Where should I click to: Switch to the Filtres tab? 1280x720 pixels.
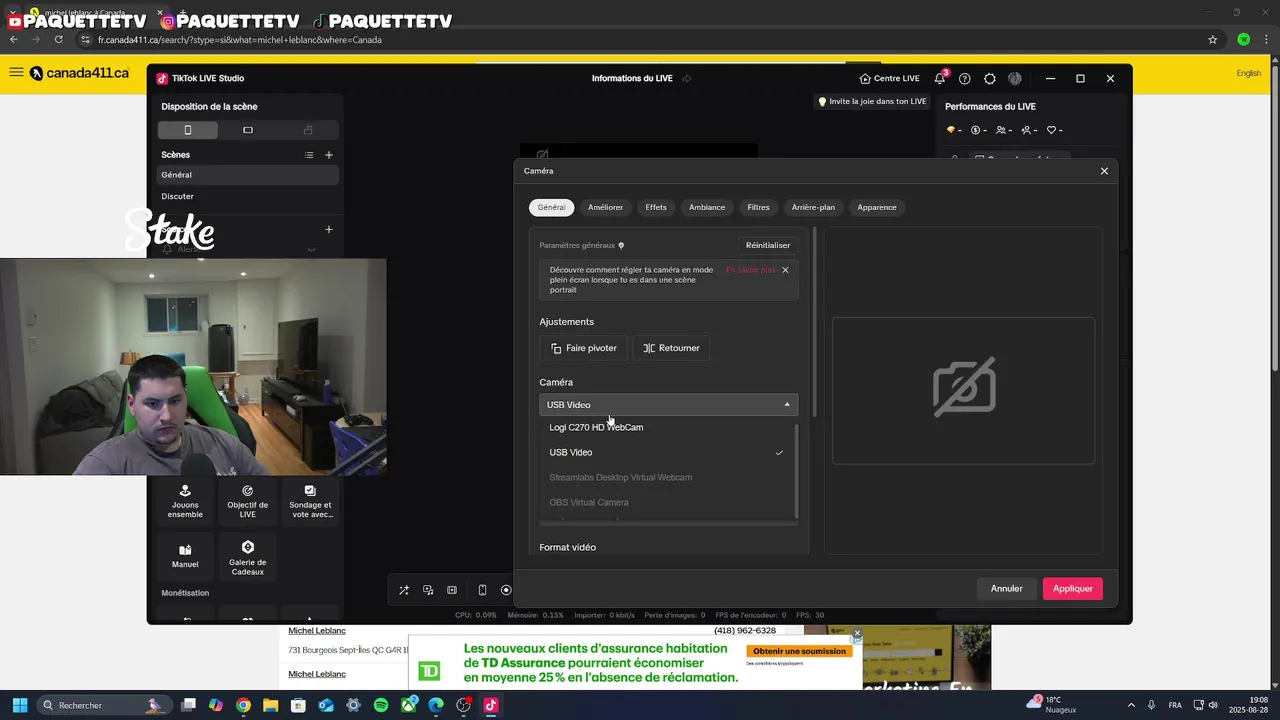pyautogui.click(x=759, y=207)
